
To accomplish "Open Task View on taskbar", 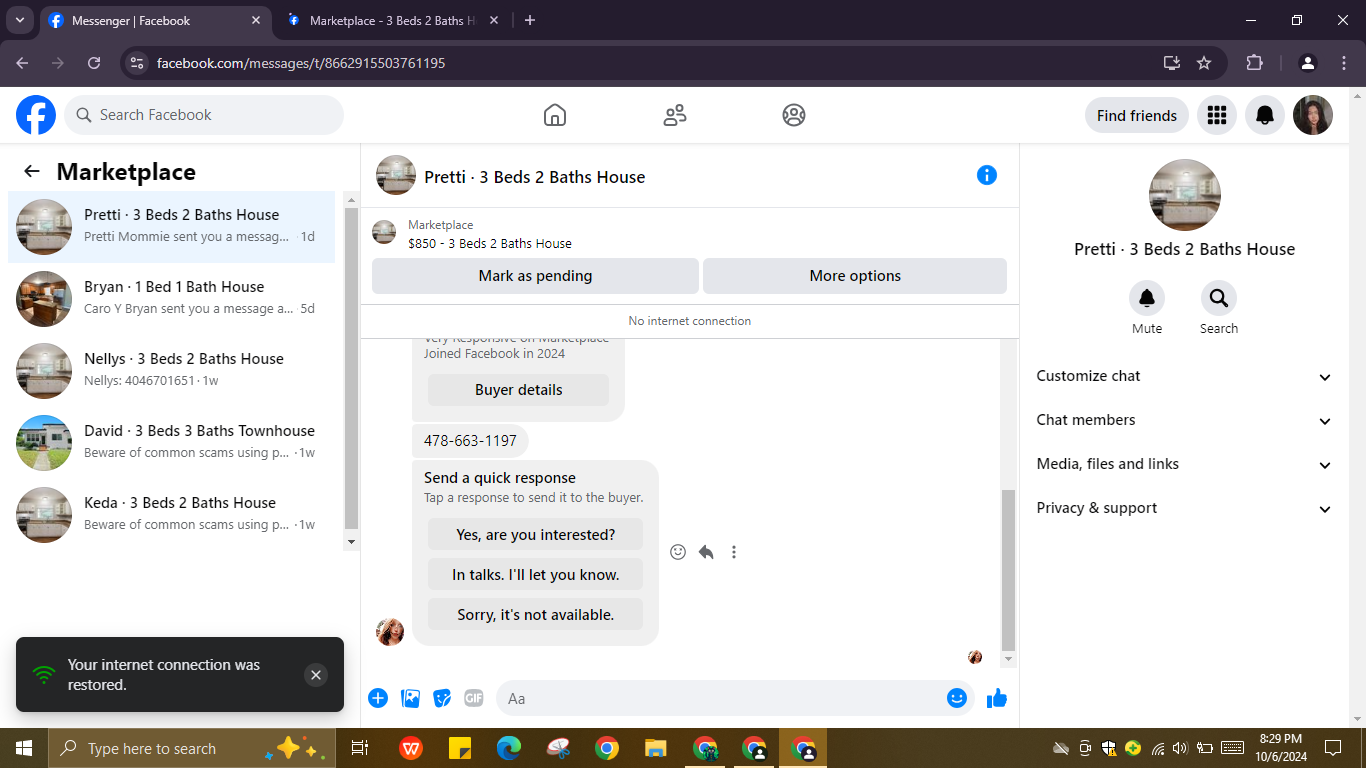I will pyautogui.click(x=360, y=748).
